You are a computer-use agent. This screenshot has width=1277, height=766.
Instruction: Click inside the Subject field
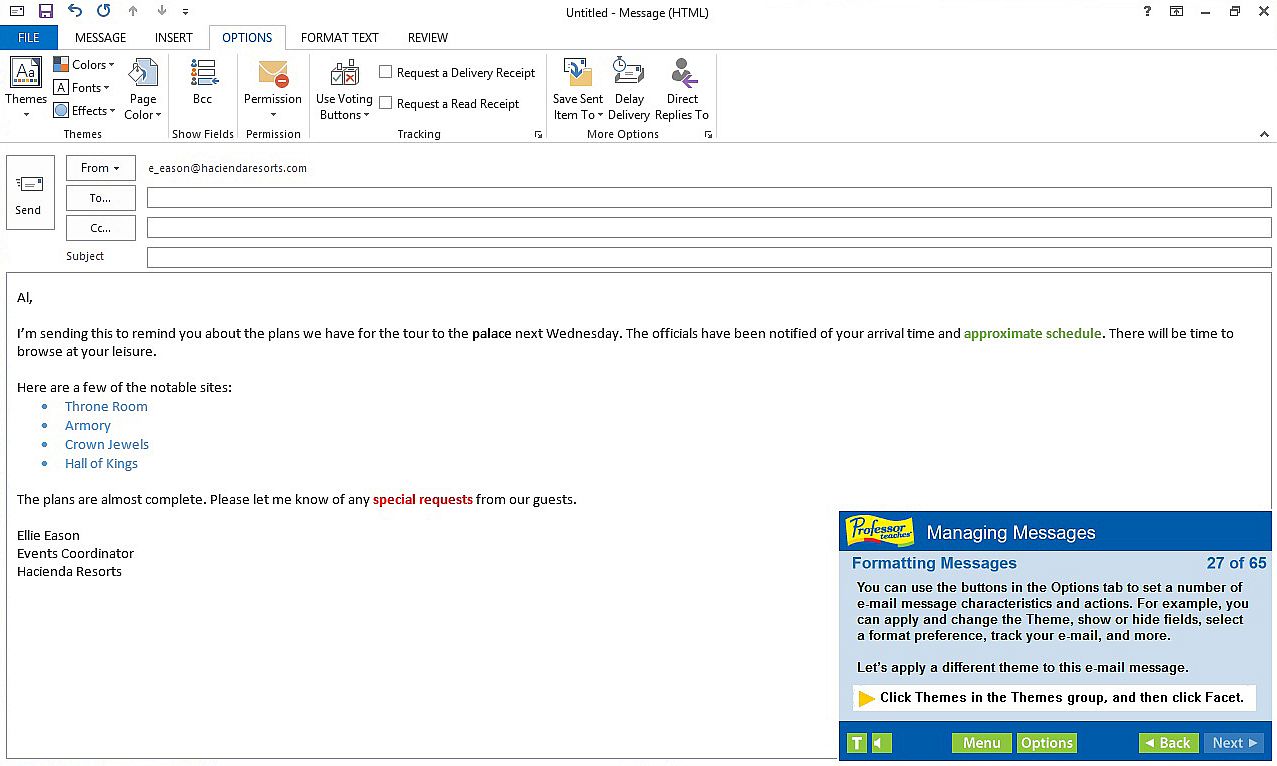[709, 258]
